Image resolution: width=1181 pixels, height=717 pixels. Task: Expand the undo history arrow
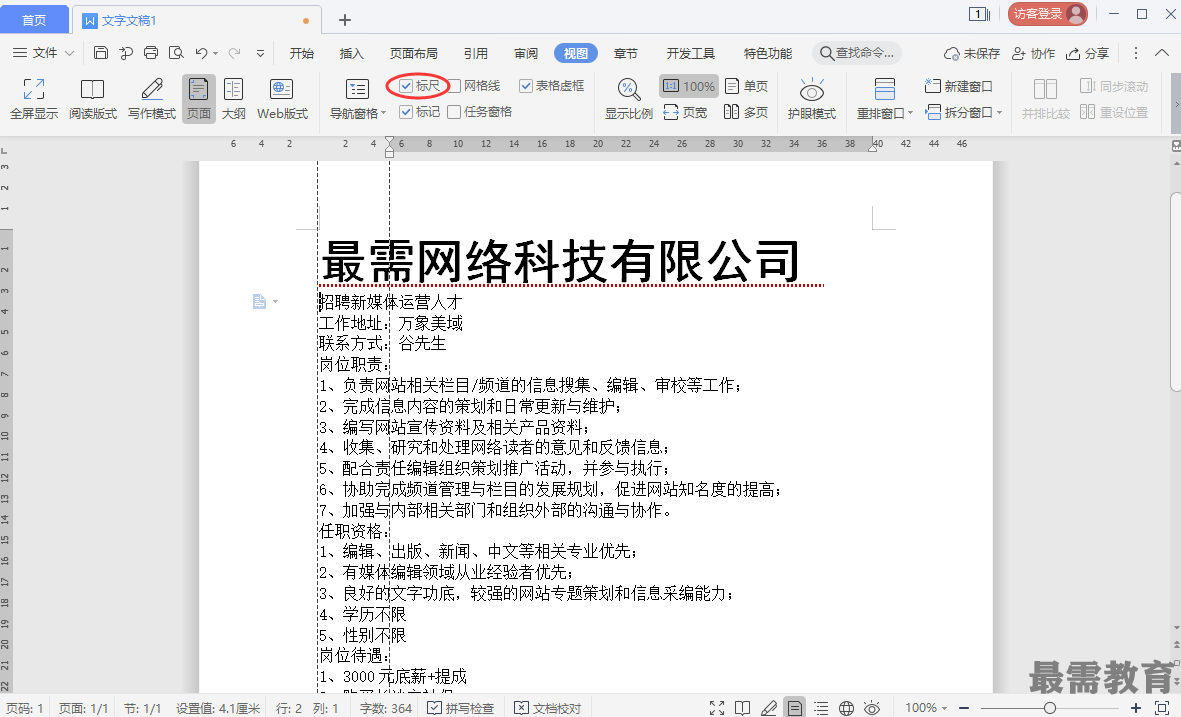pyautogui.click(x=216, y=53)
